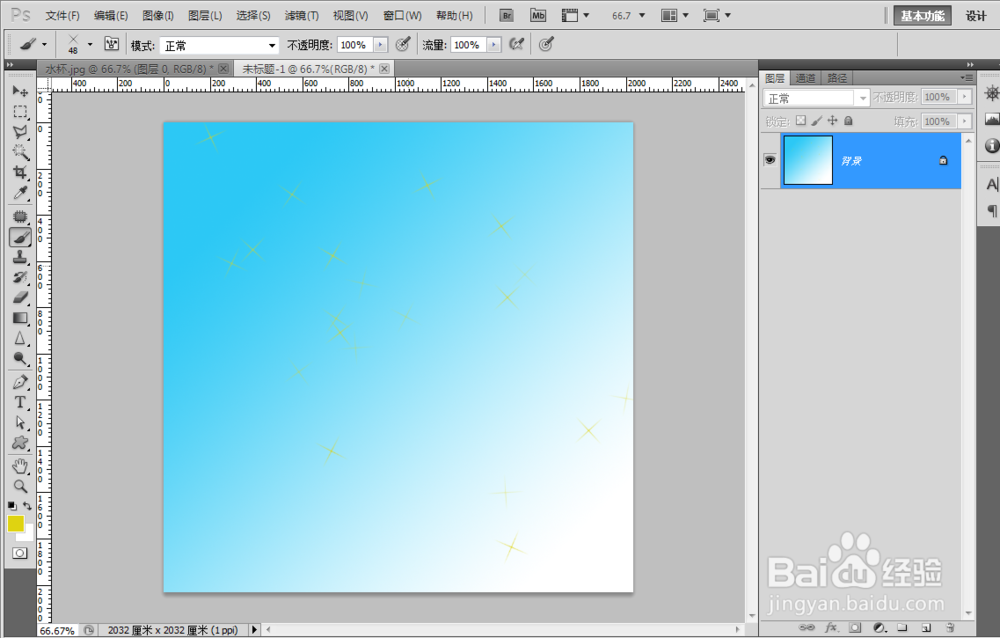Select the Eyedropper tool
The height and width of the screenshot is (638, 1000).
(20, 193)
